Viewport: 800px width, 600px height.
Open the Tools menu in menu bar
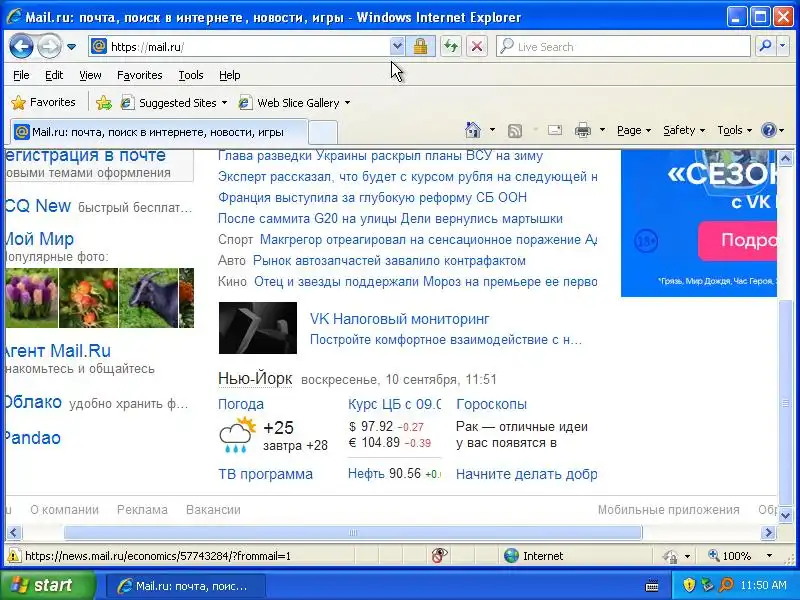click(191, 76)
